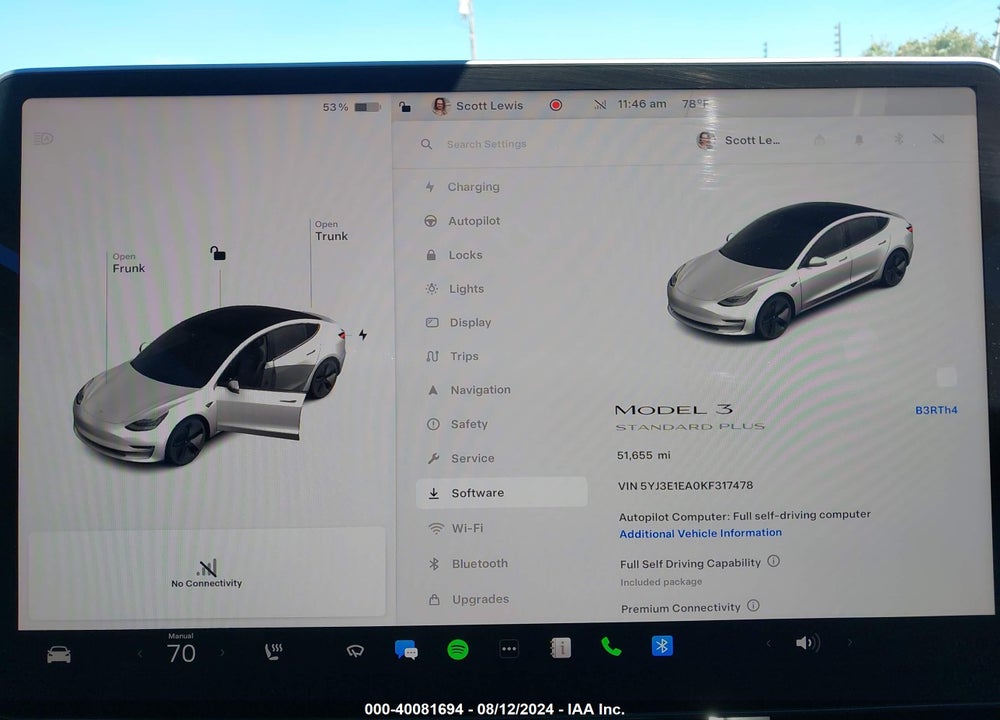Select the Software settings item
Viewport: 1000px width, 720px height.
click(x=501, y=493)
